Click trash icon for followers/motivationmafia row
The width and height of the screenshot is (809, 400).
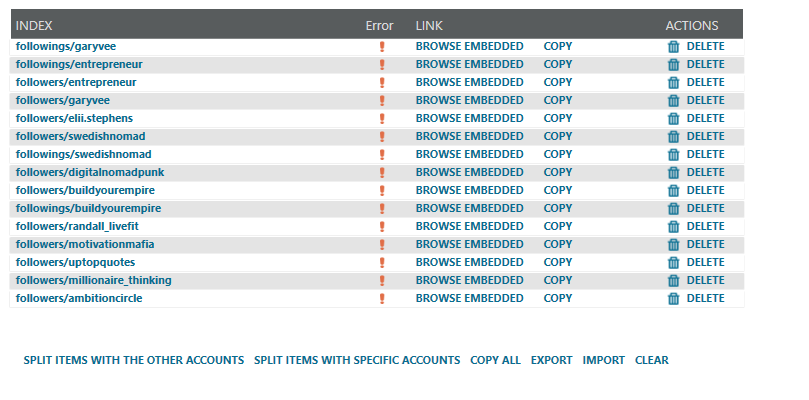[673, 245]
